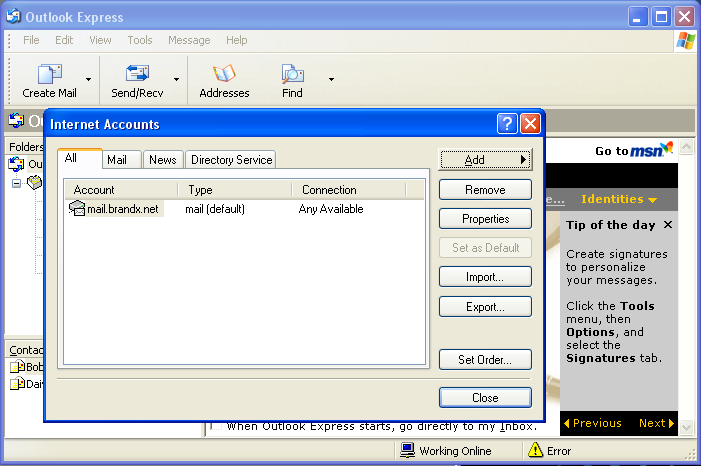Dismiss Tip of the day with X
This screenshot has height=466, width=701.
tap(668, 225)
